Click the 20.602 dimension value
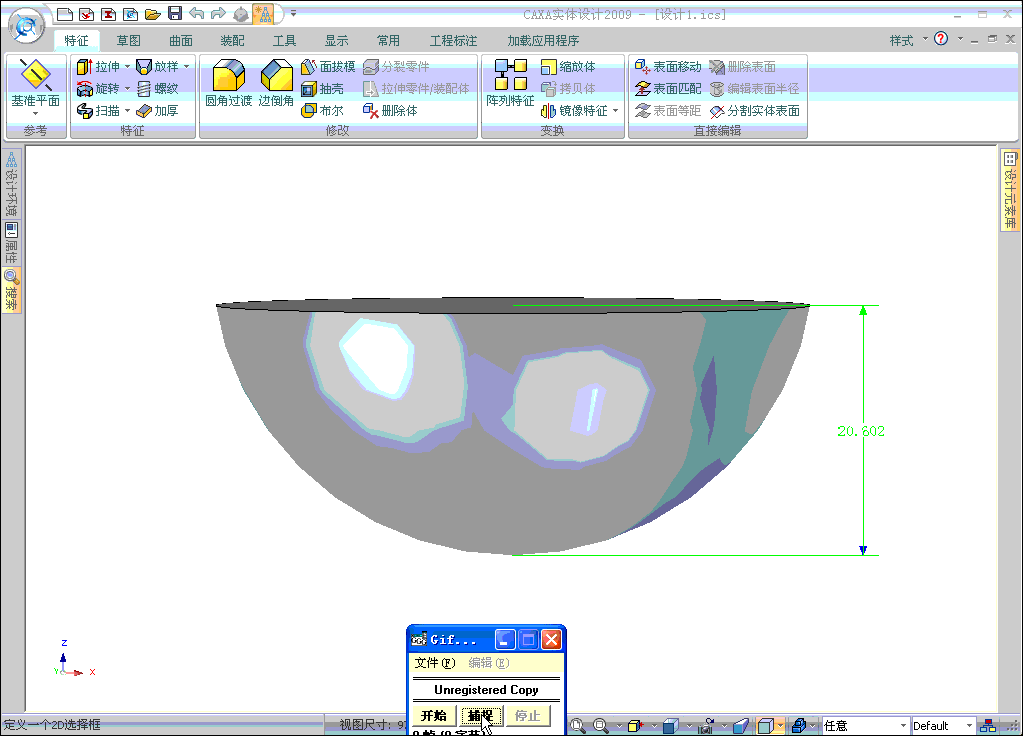 click(861, 431)
